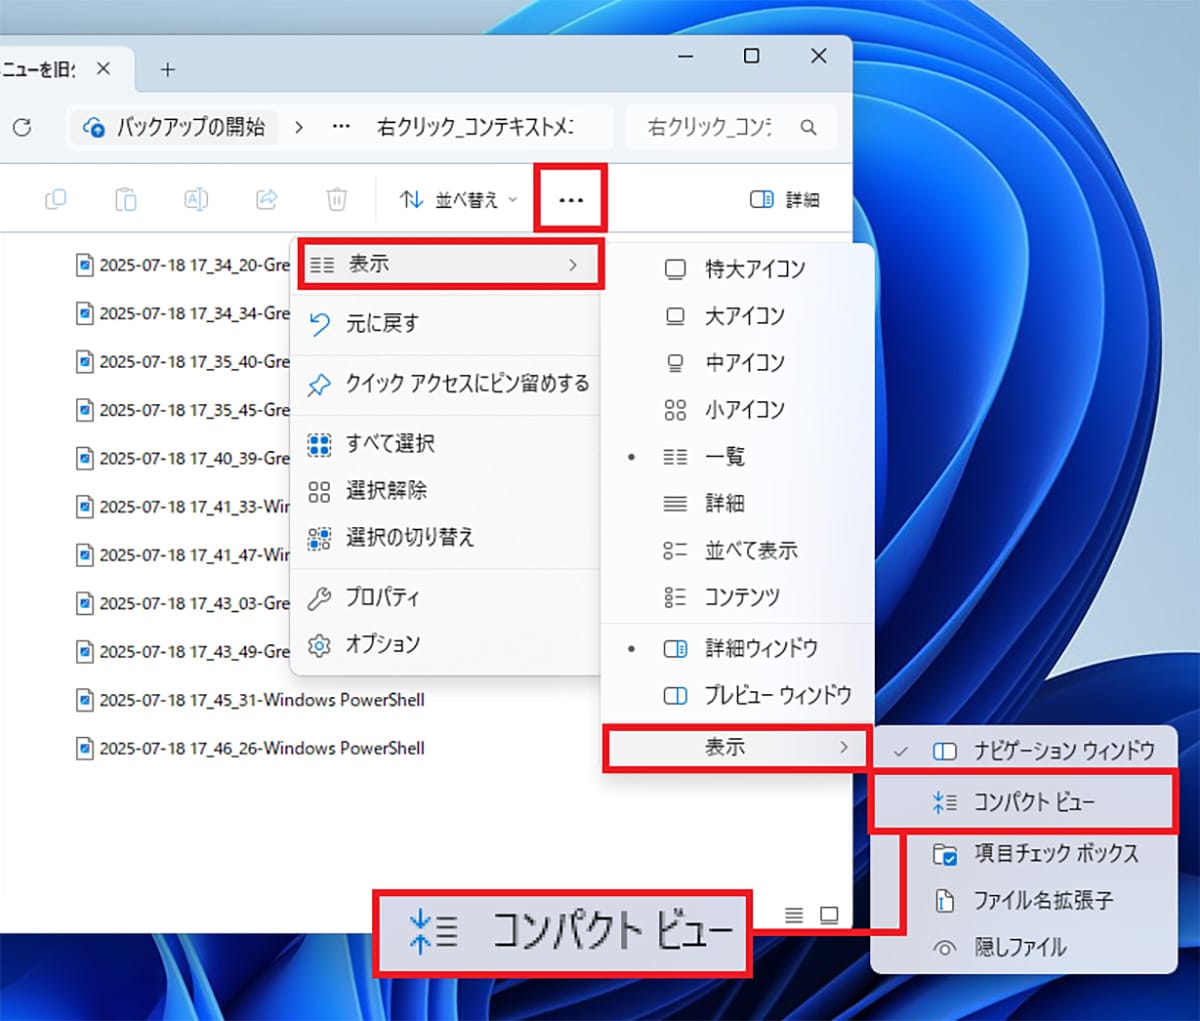Open the 並べ替え sort dropdown

458,199
